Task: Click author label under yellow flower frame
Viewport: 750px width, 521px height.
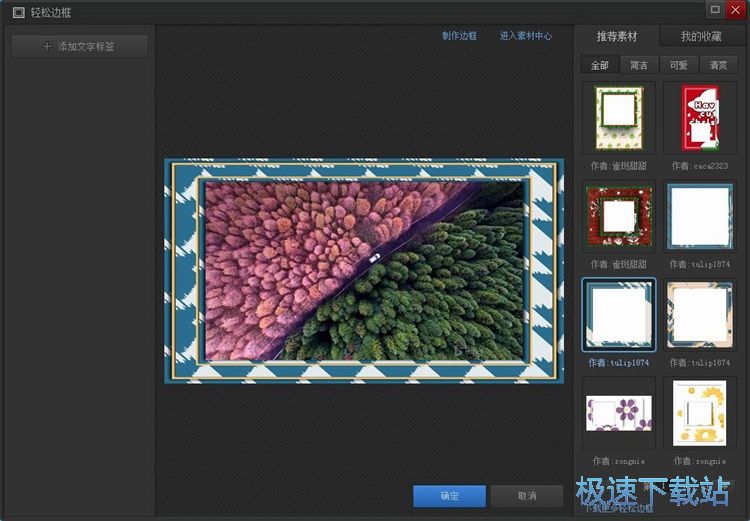Action: (x=700, y=461)
